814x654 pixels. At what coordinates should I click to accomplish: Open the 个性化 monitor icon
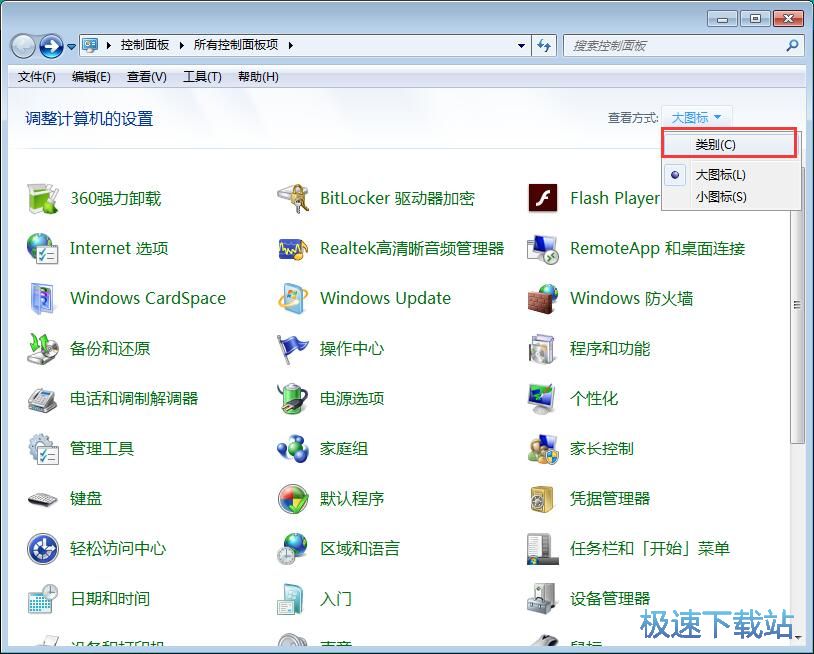542,399
